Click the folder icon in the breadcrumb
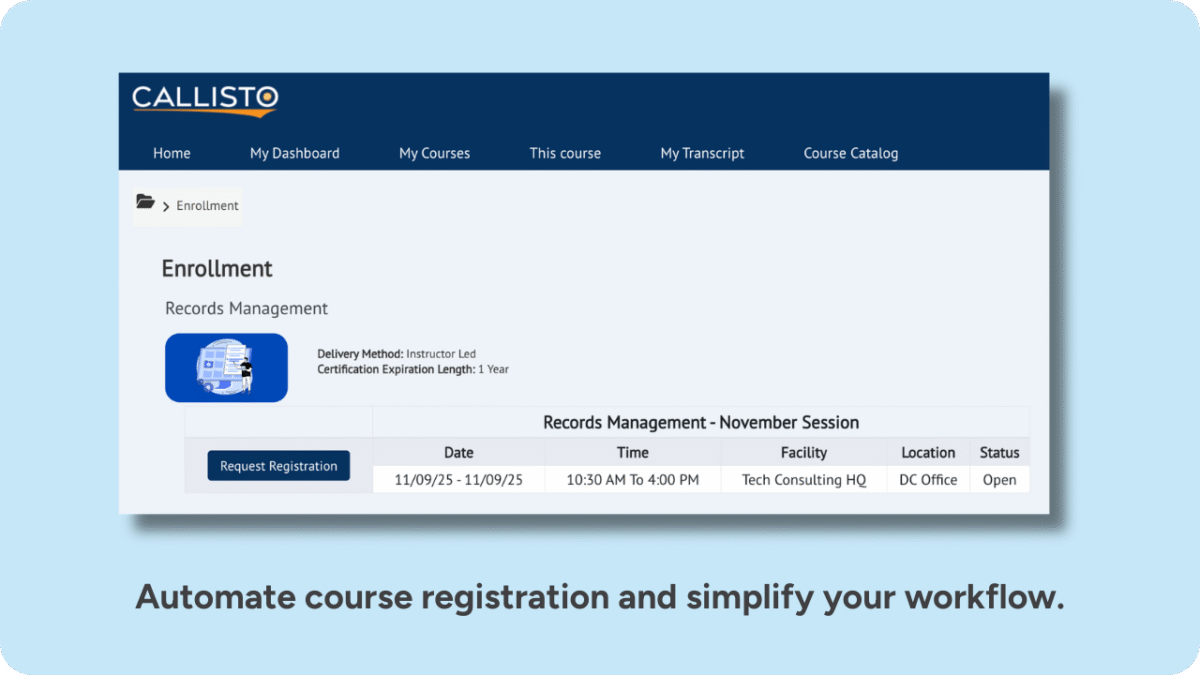The image size is (1200, 675). coord(145,203)
